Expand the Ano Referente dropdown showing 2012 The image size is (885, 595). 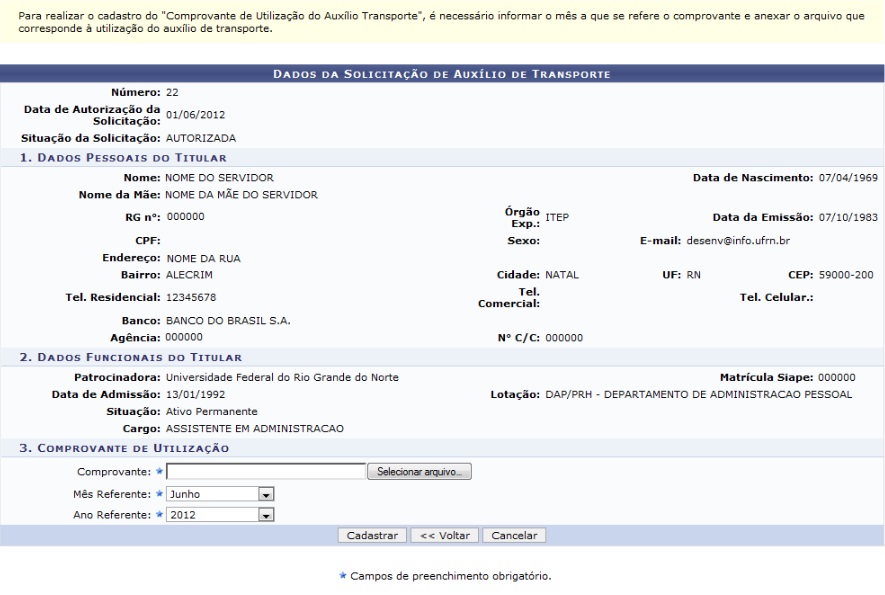point(220,515)
